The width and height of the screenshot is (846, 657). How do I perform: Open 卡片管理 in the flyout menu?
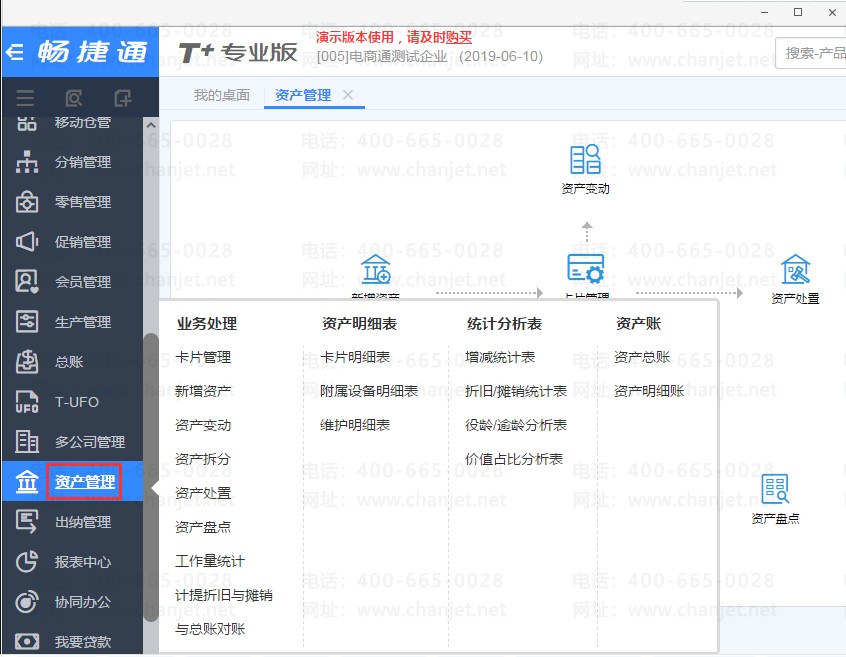(203, 357)
